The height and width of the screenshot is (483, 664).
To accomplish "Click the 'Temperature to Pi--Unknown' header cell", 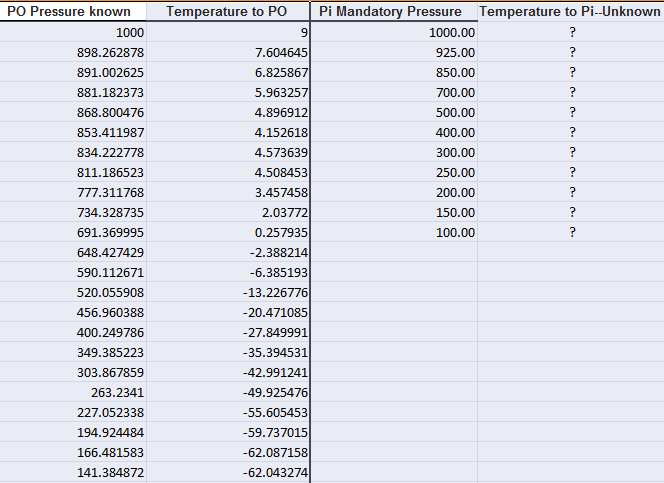I will [571, 12].
